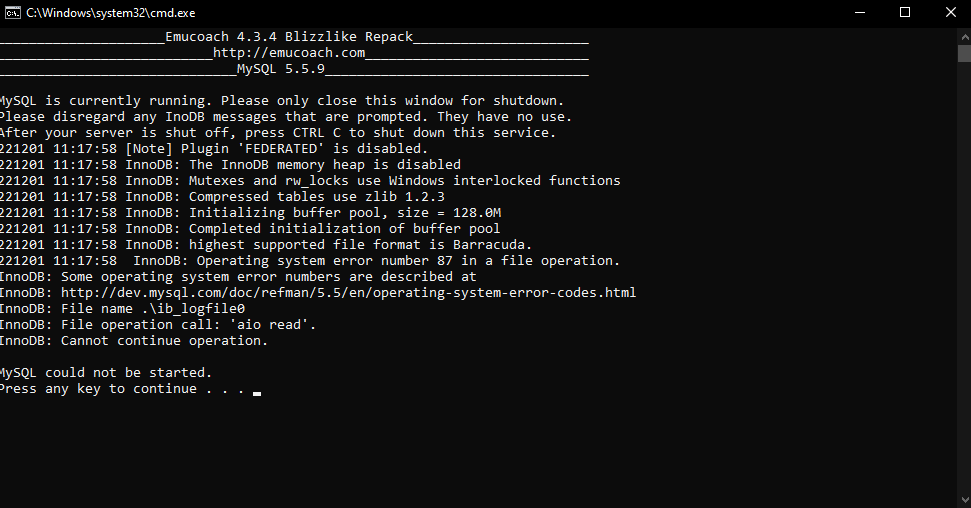Maximize the command prompt window
Viewport: 971px width, 508px height.
click(x=905, y=12)
